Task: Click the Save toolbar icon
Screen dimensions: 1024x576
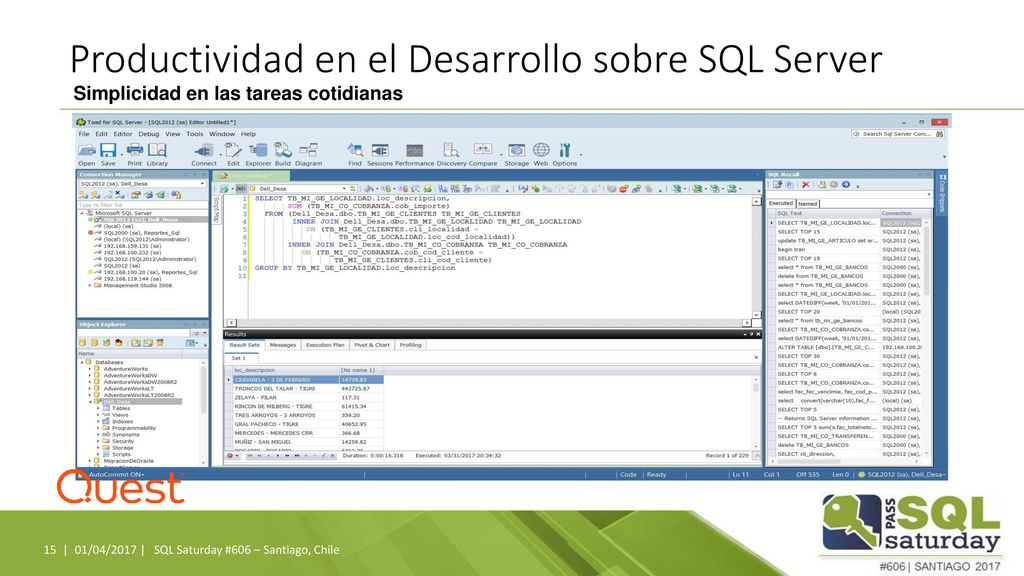Action: 108,154
